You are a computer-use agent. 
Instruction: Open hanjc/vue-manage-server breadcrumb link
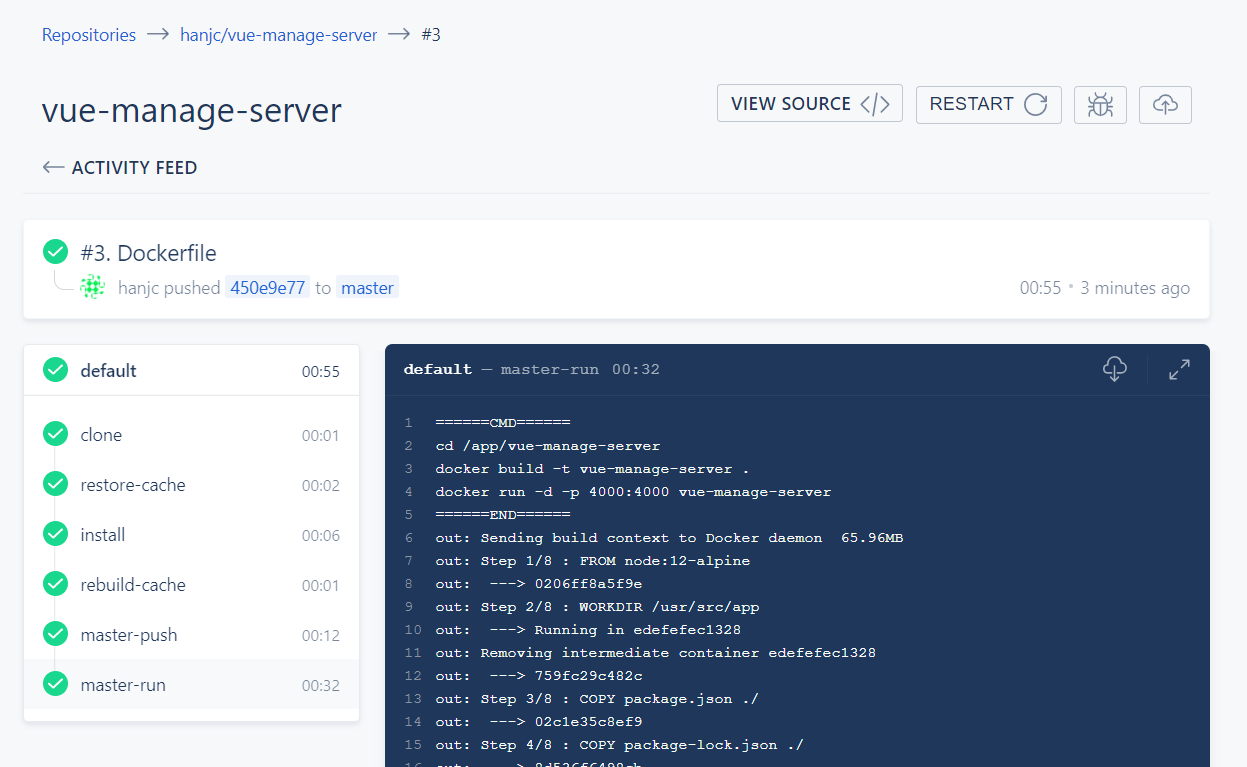tap(279, 35)
